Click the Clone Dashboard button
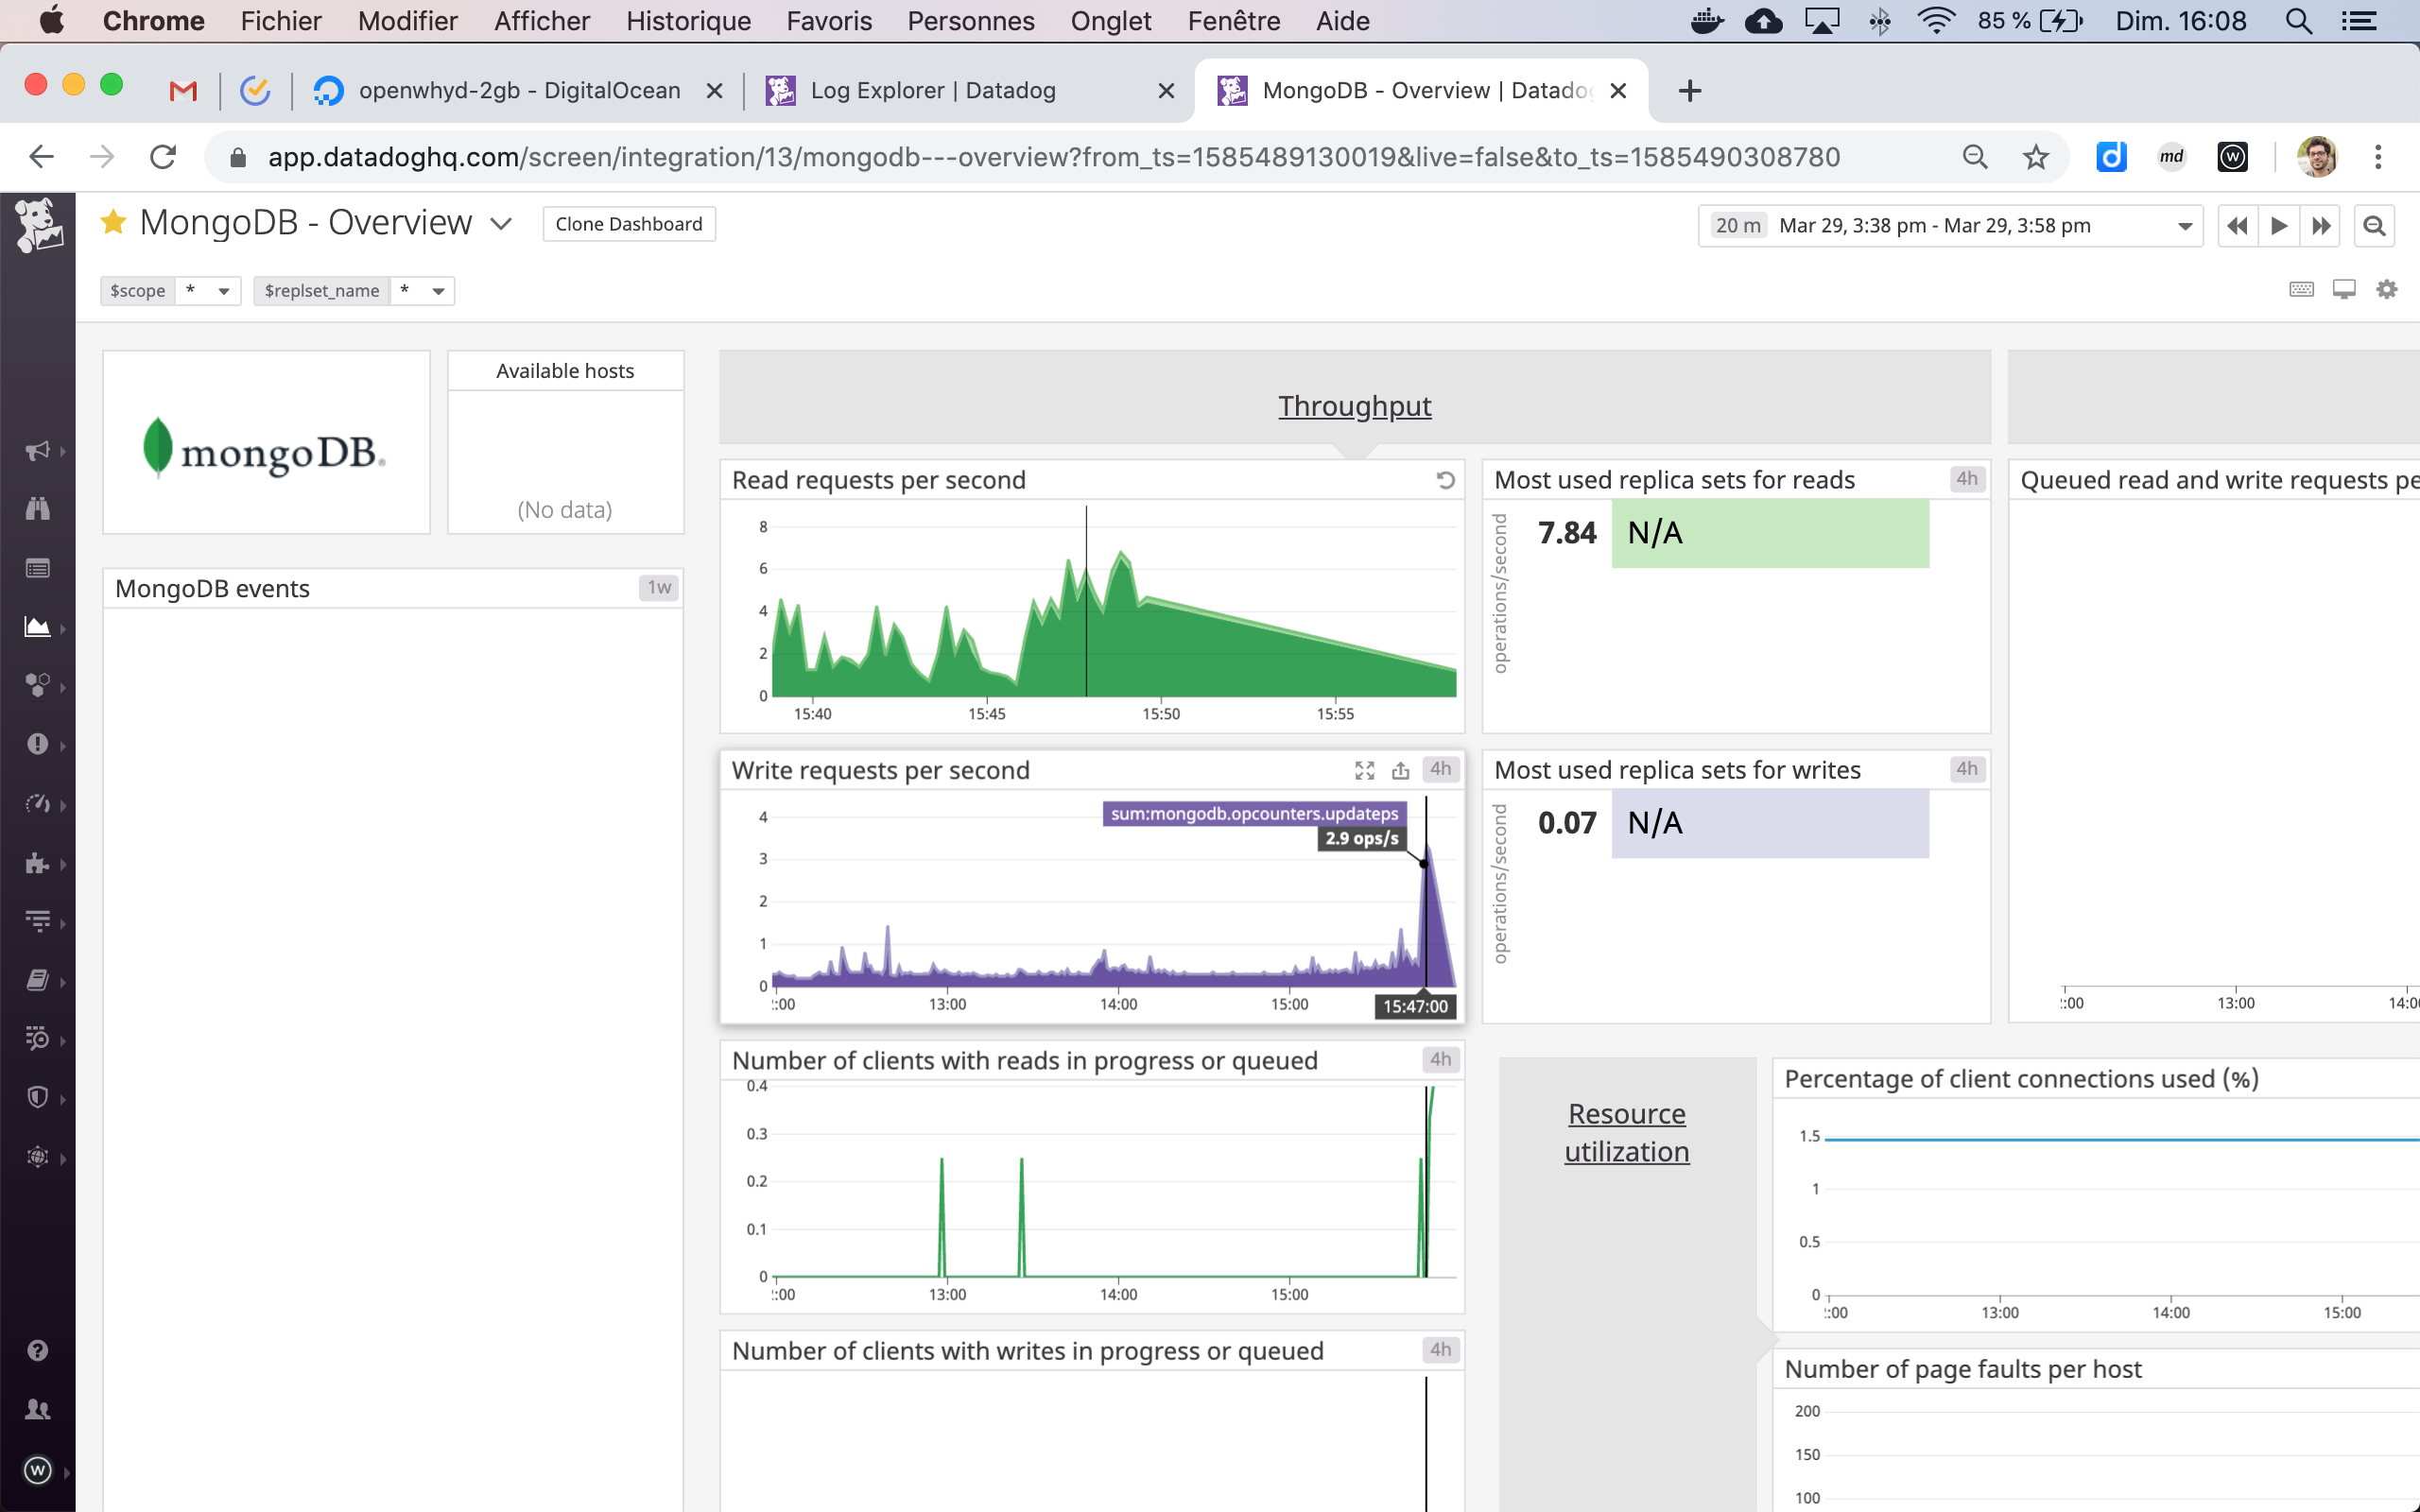2420x1512 pixels. 628,223
